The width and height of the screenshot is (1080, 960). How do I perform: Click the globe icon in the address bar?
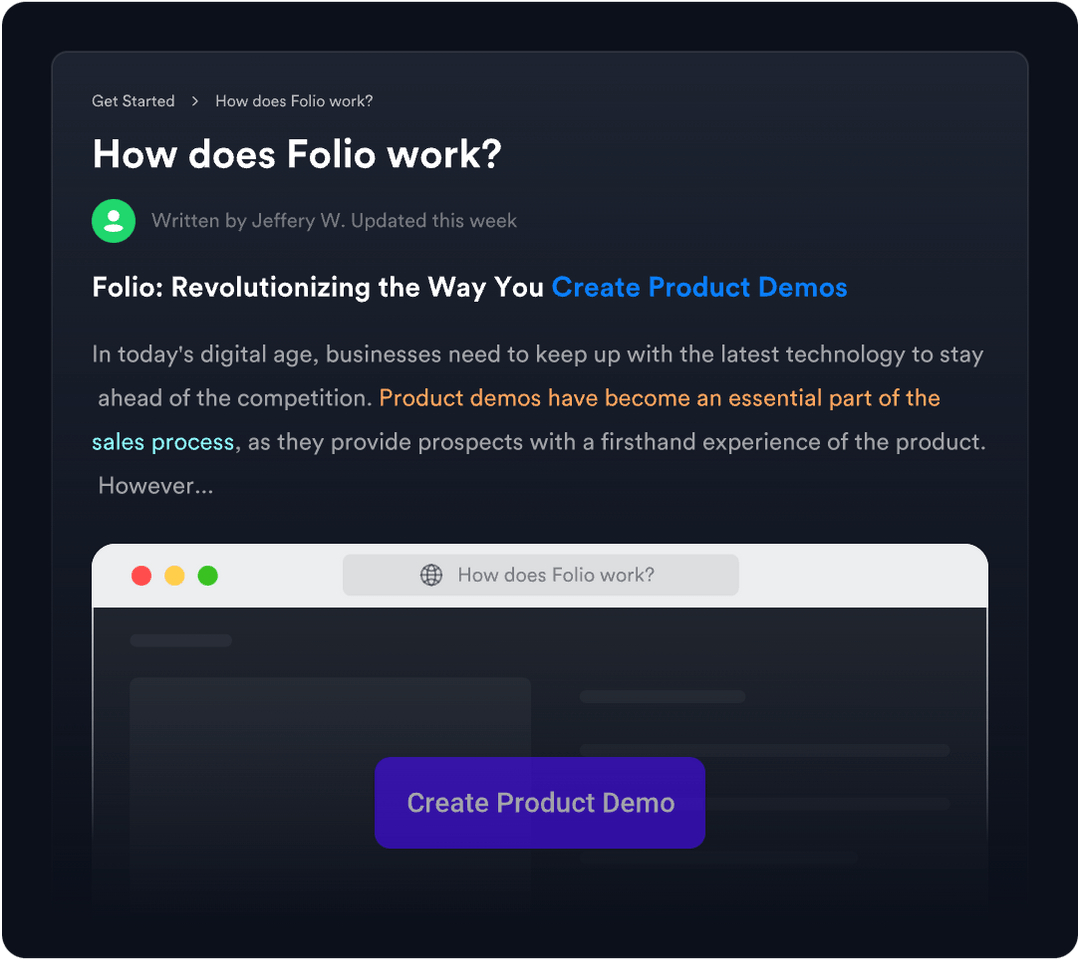[x=430, y=574]
